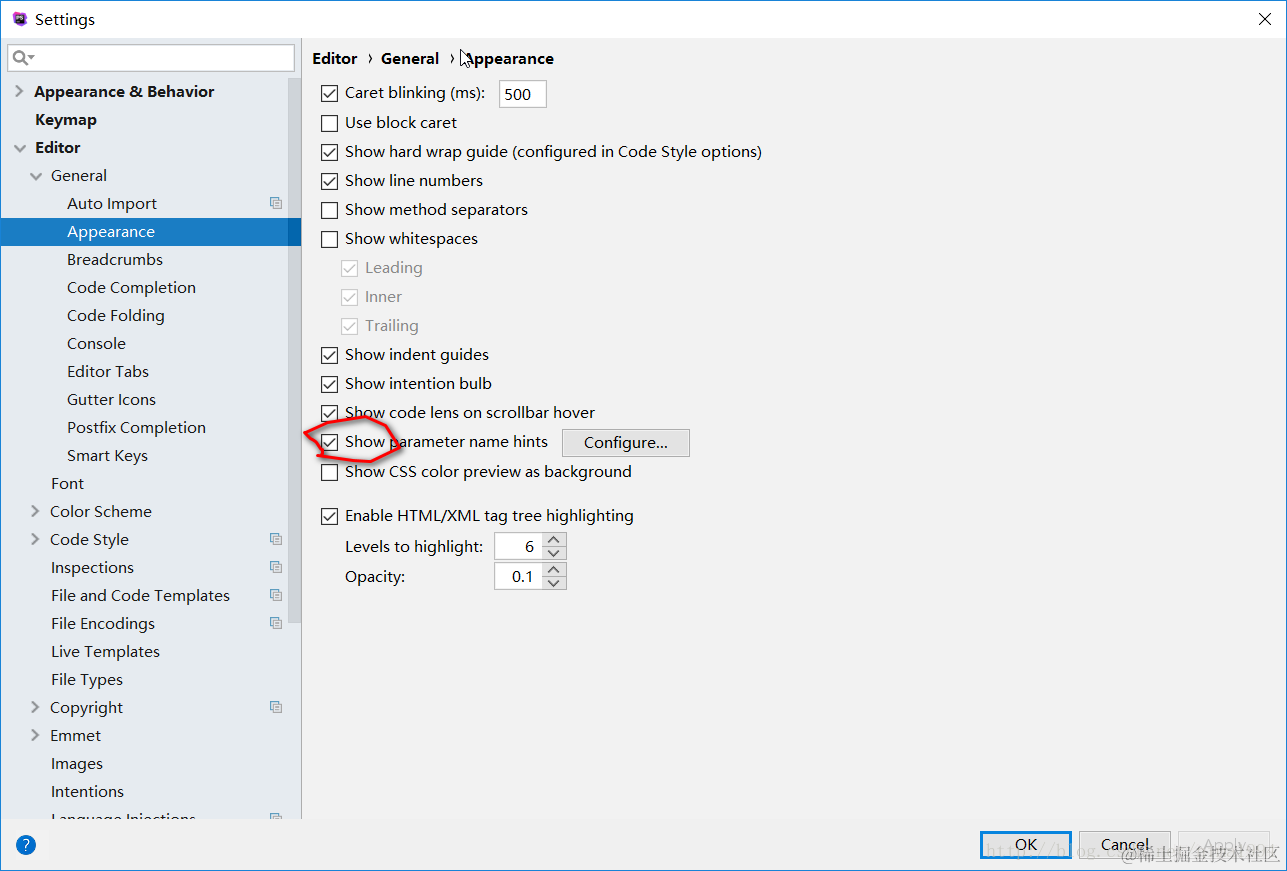Toggle Show indent guides checkbox
Screen dimensions: 1287x871
329,355
